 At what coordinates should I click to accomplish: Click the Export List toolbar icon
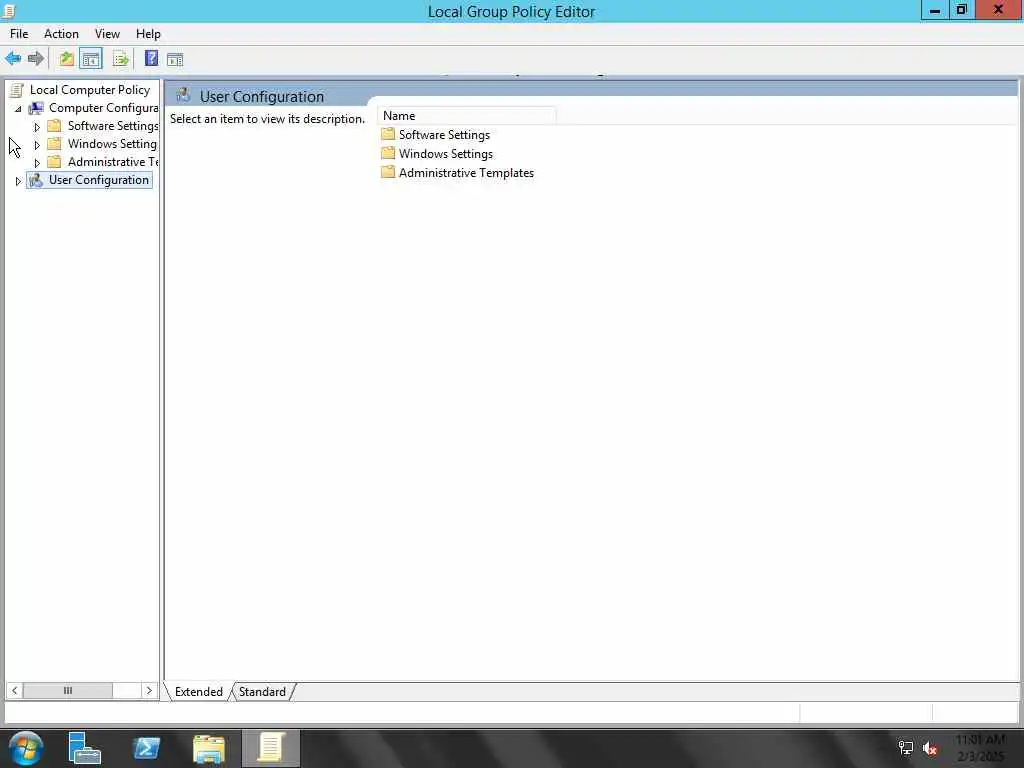pyautogui.click(x=120, y=59)
